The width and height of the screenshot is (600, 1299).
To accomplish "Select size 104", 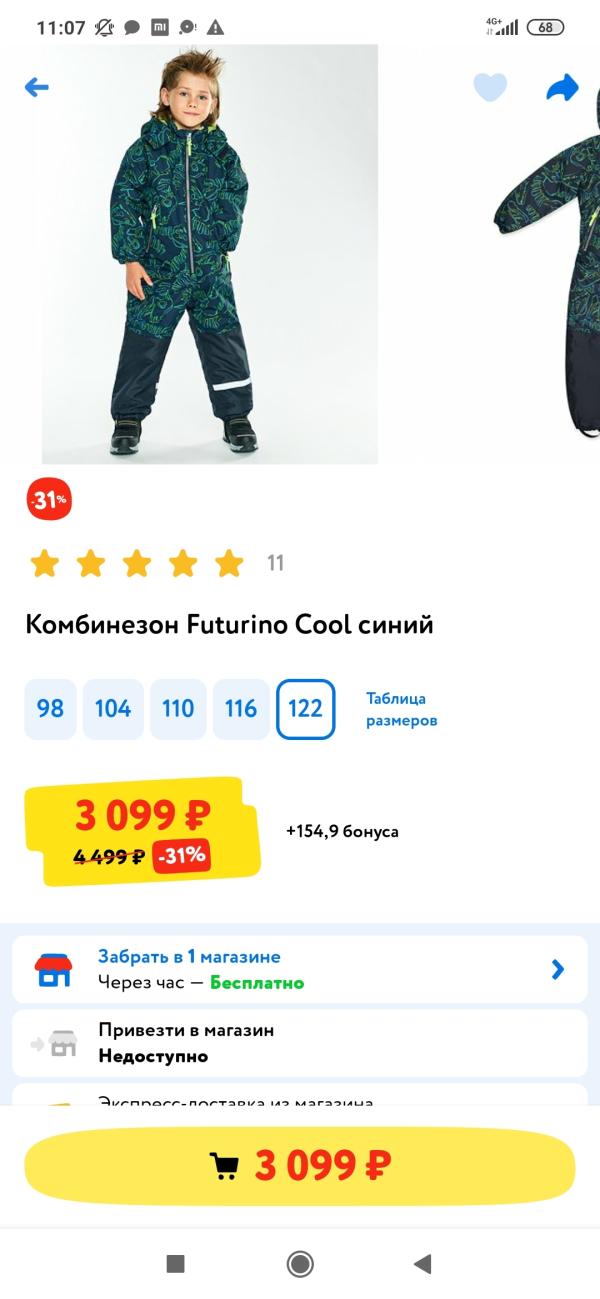I will tap(113, 709).
